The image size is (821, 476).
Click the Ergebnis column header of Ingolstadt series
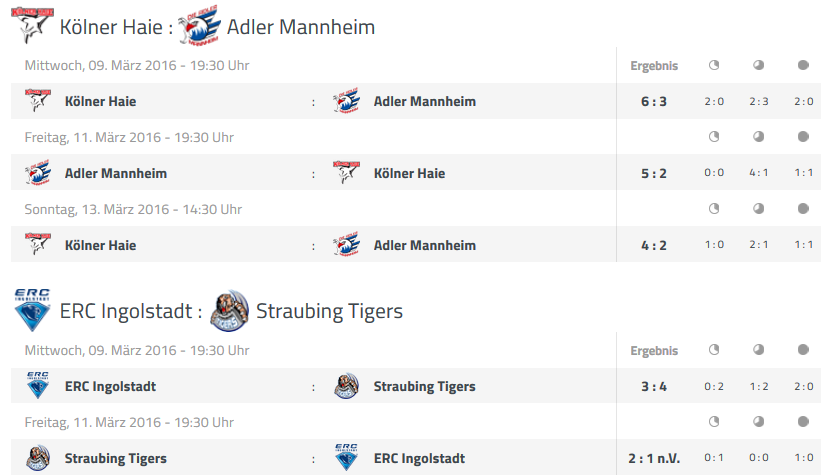pyautogui.click(x=654, y=351)
